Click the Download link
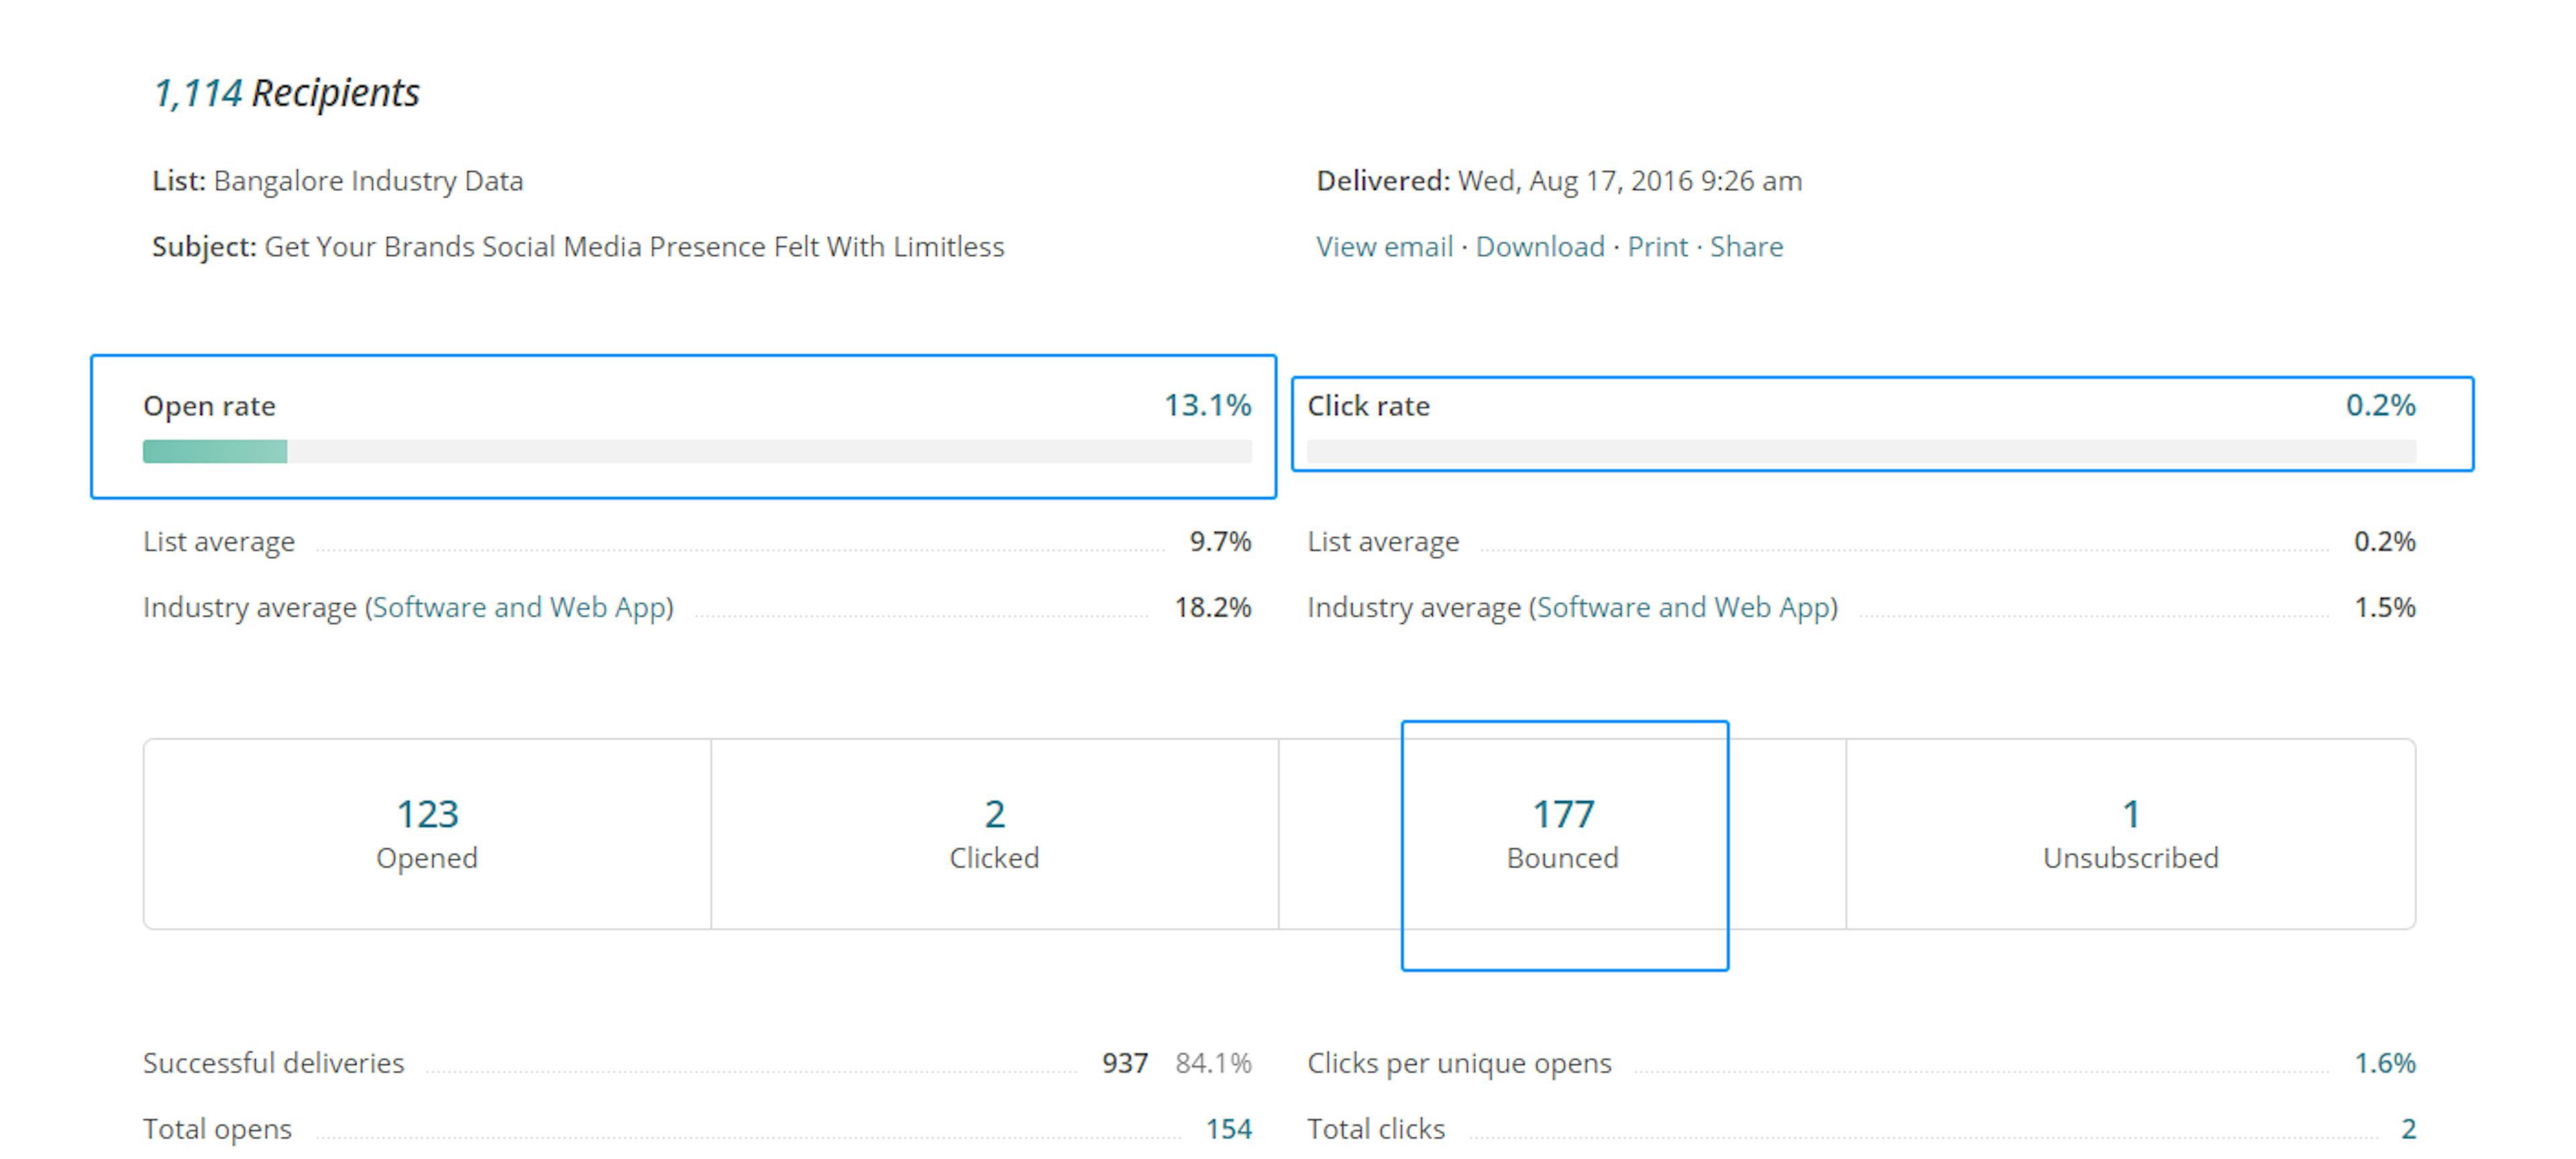The image size is (2576, 1159). pos(1540,246)
